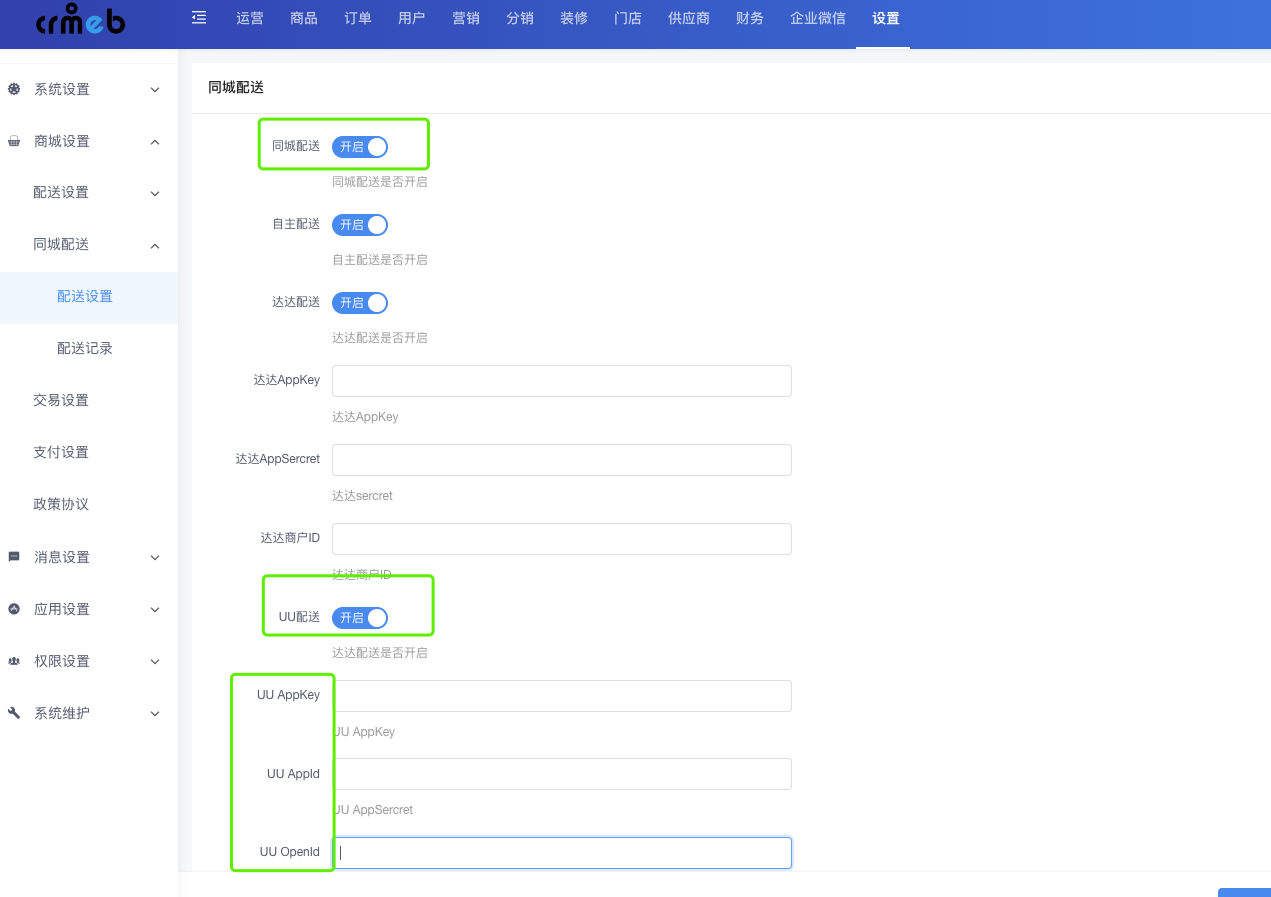Expand 应用设置 chevron

155,610
